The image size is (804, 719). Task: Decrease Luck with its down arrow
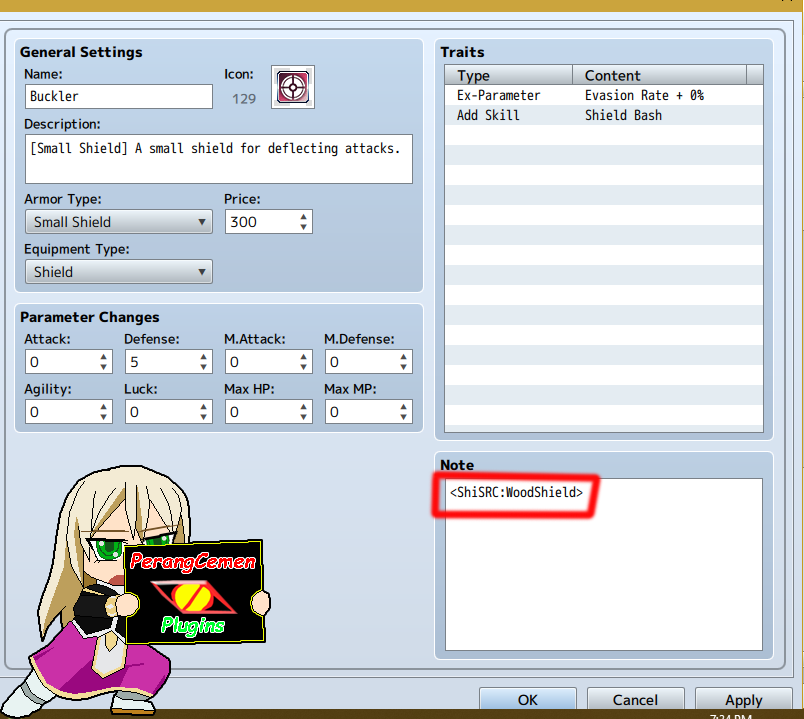204,417
